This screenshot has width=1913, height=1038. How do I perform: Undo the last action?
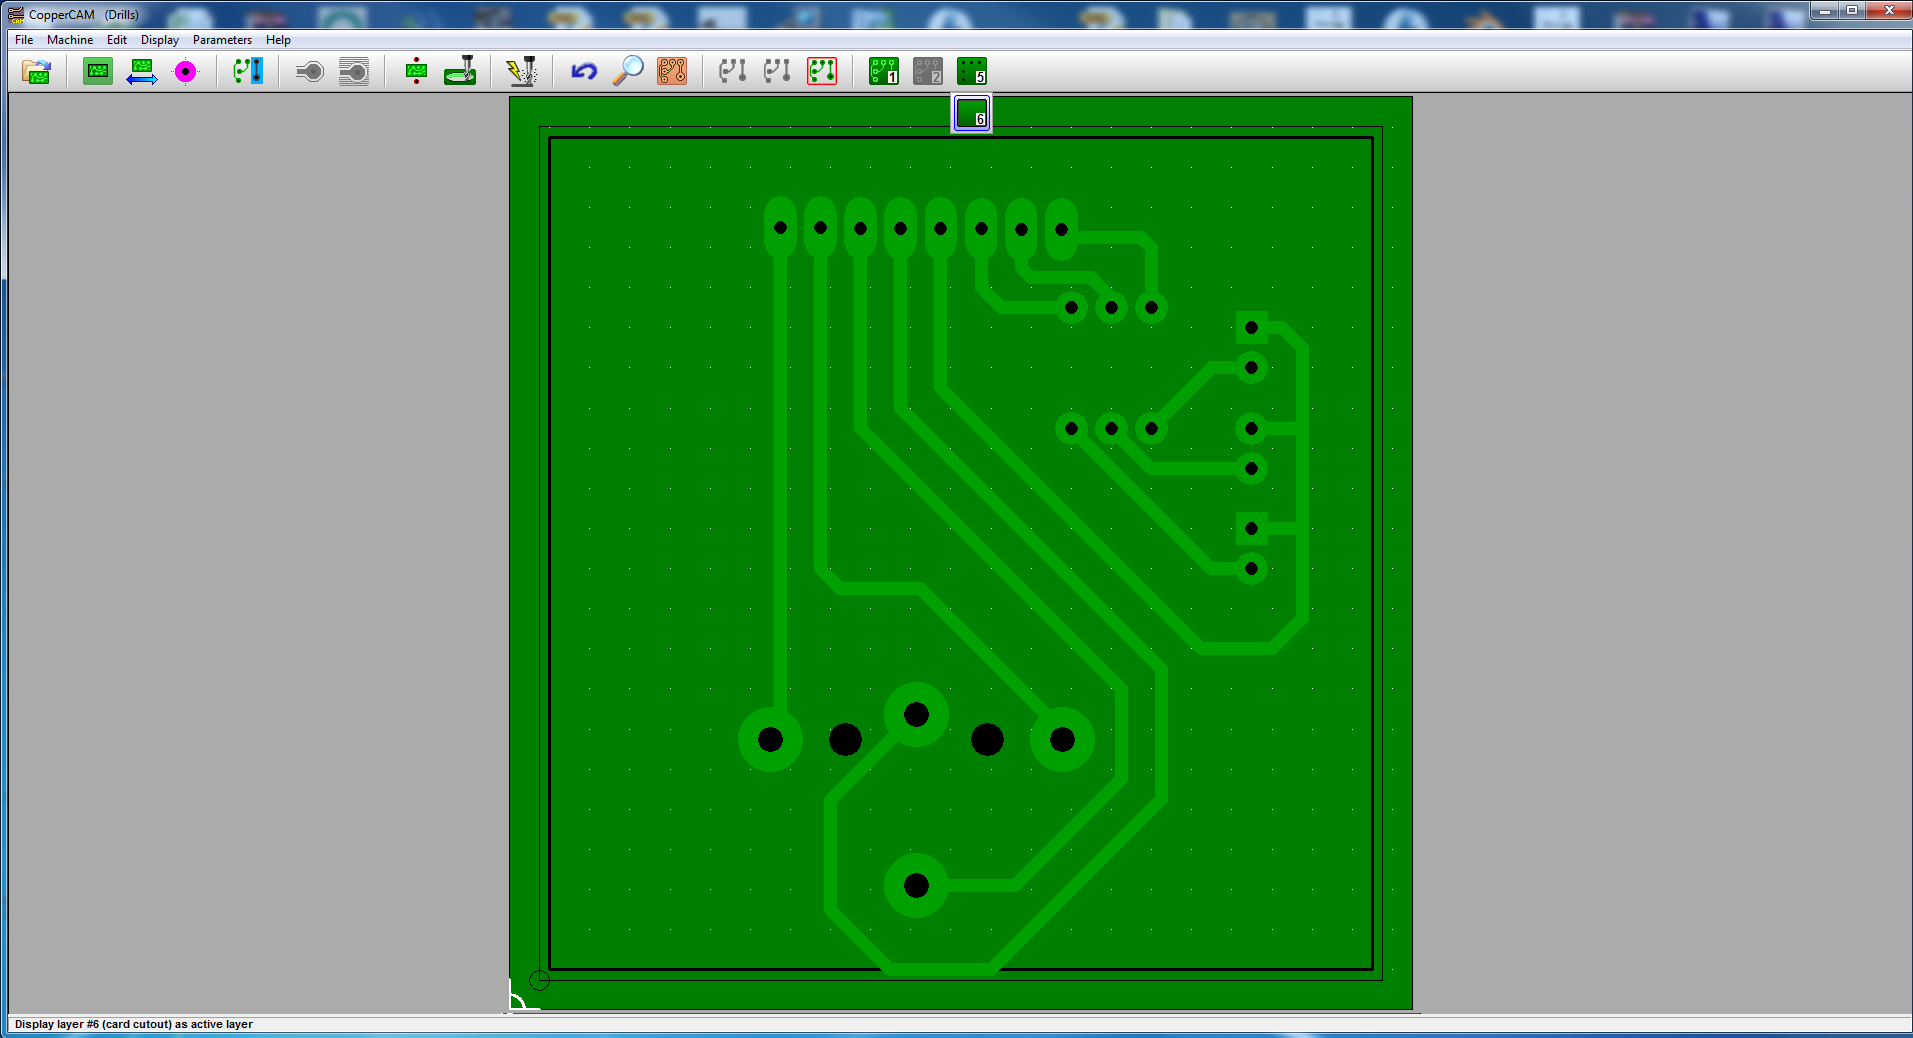pyautogui.click(x=582, y=71)
